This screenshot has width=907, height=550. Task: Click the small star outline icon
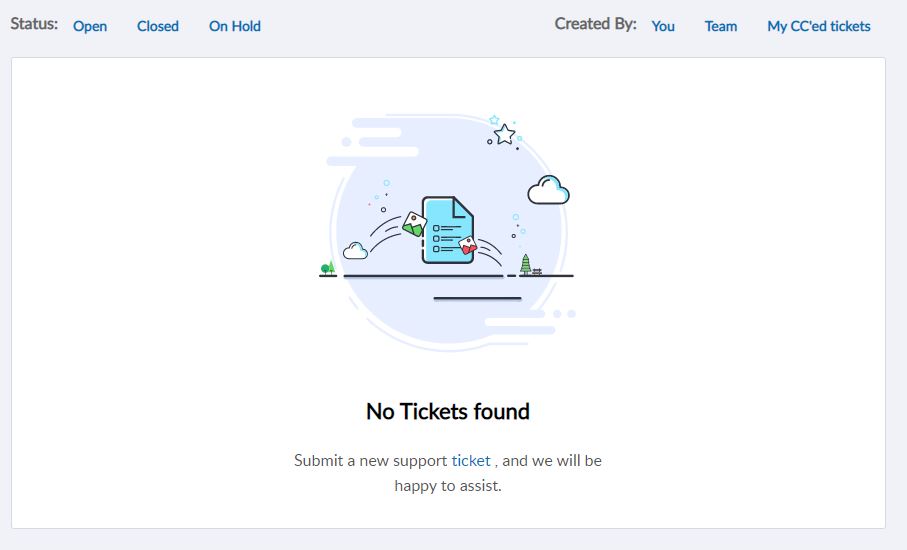coord(494,119)
